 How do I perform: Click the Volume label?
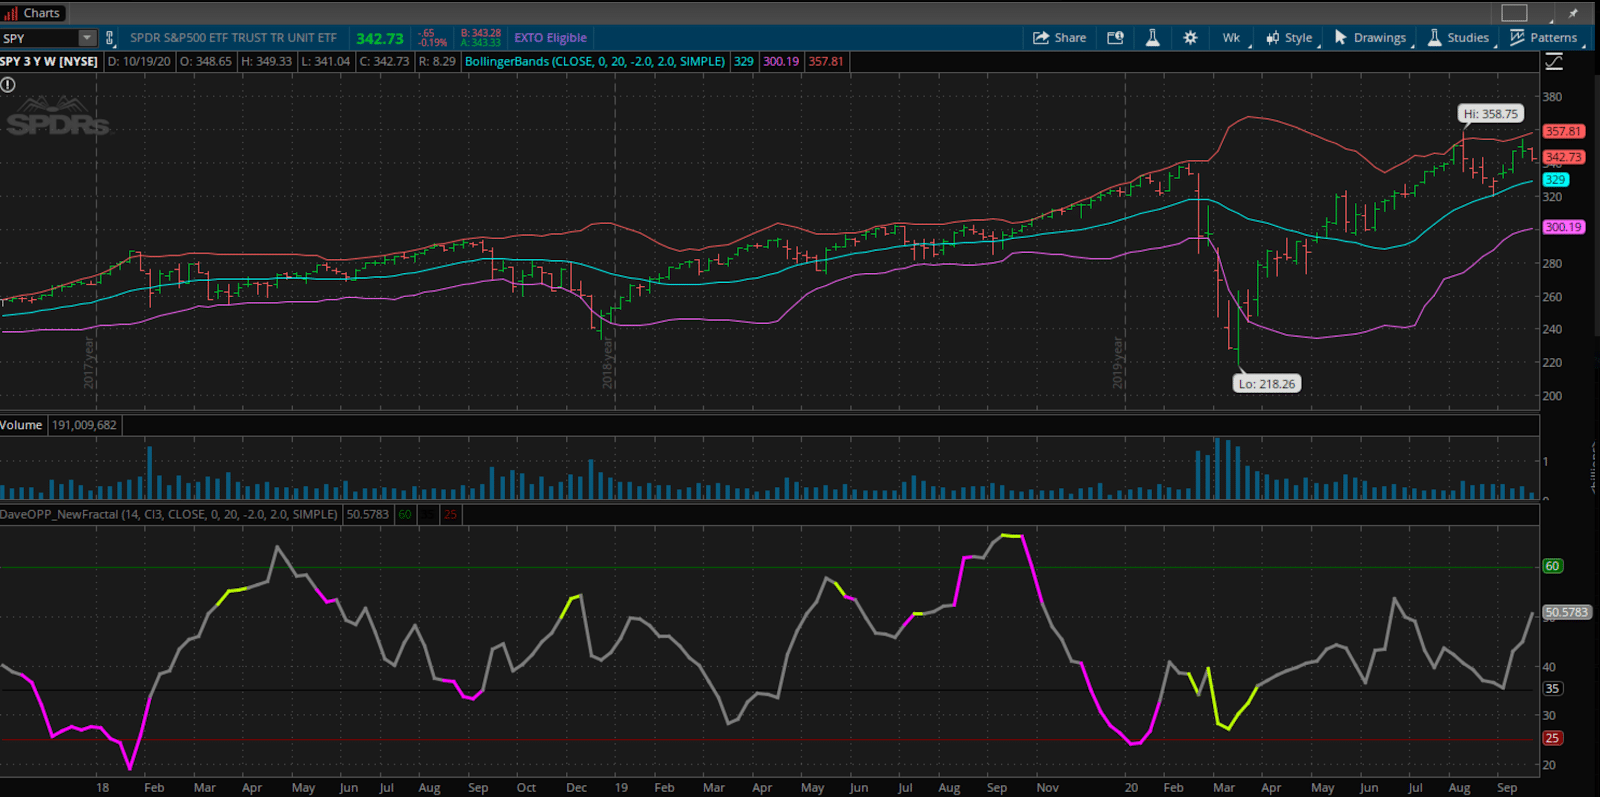pos(22,425)
